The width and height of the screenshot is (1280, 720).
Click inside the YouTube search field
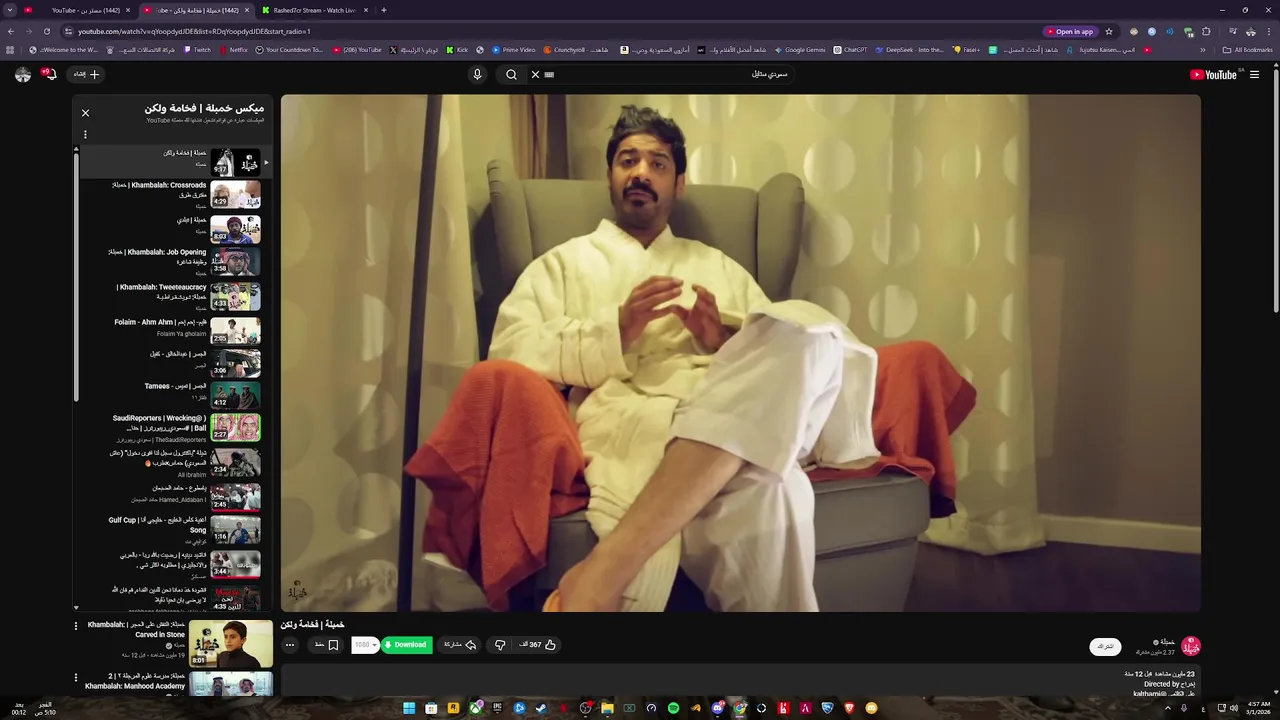click(x=670, y=74)
